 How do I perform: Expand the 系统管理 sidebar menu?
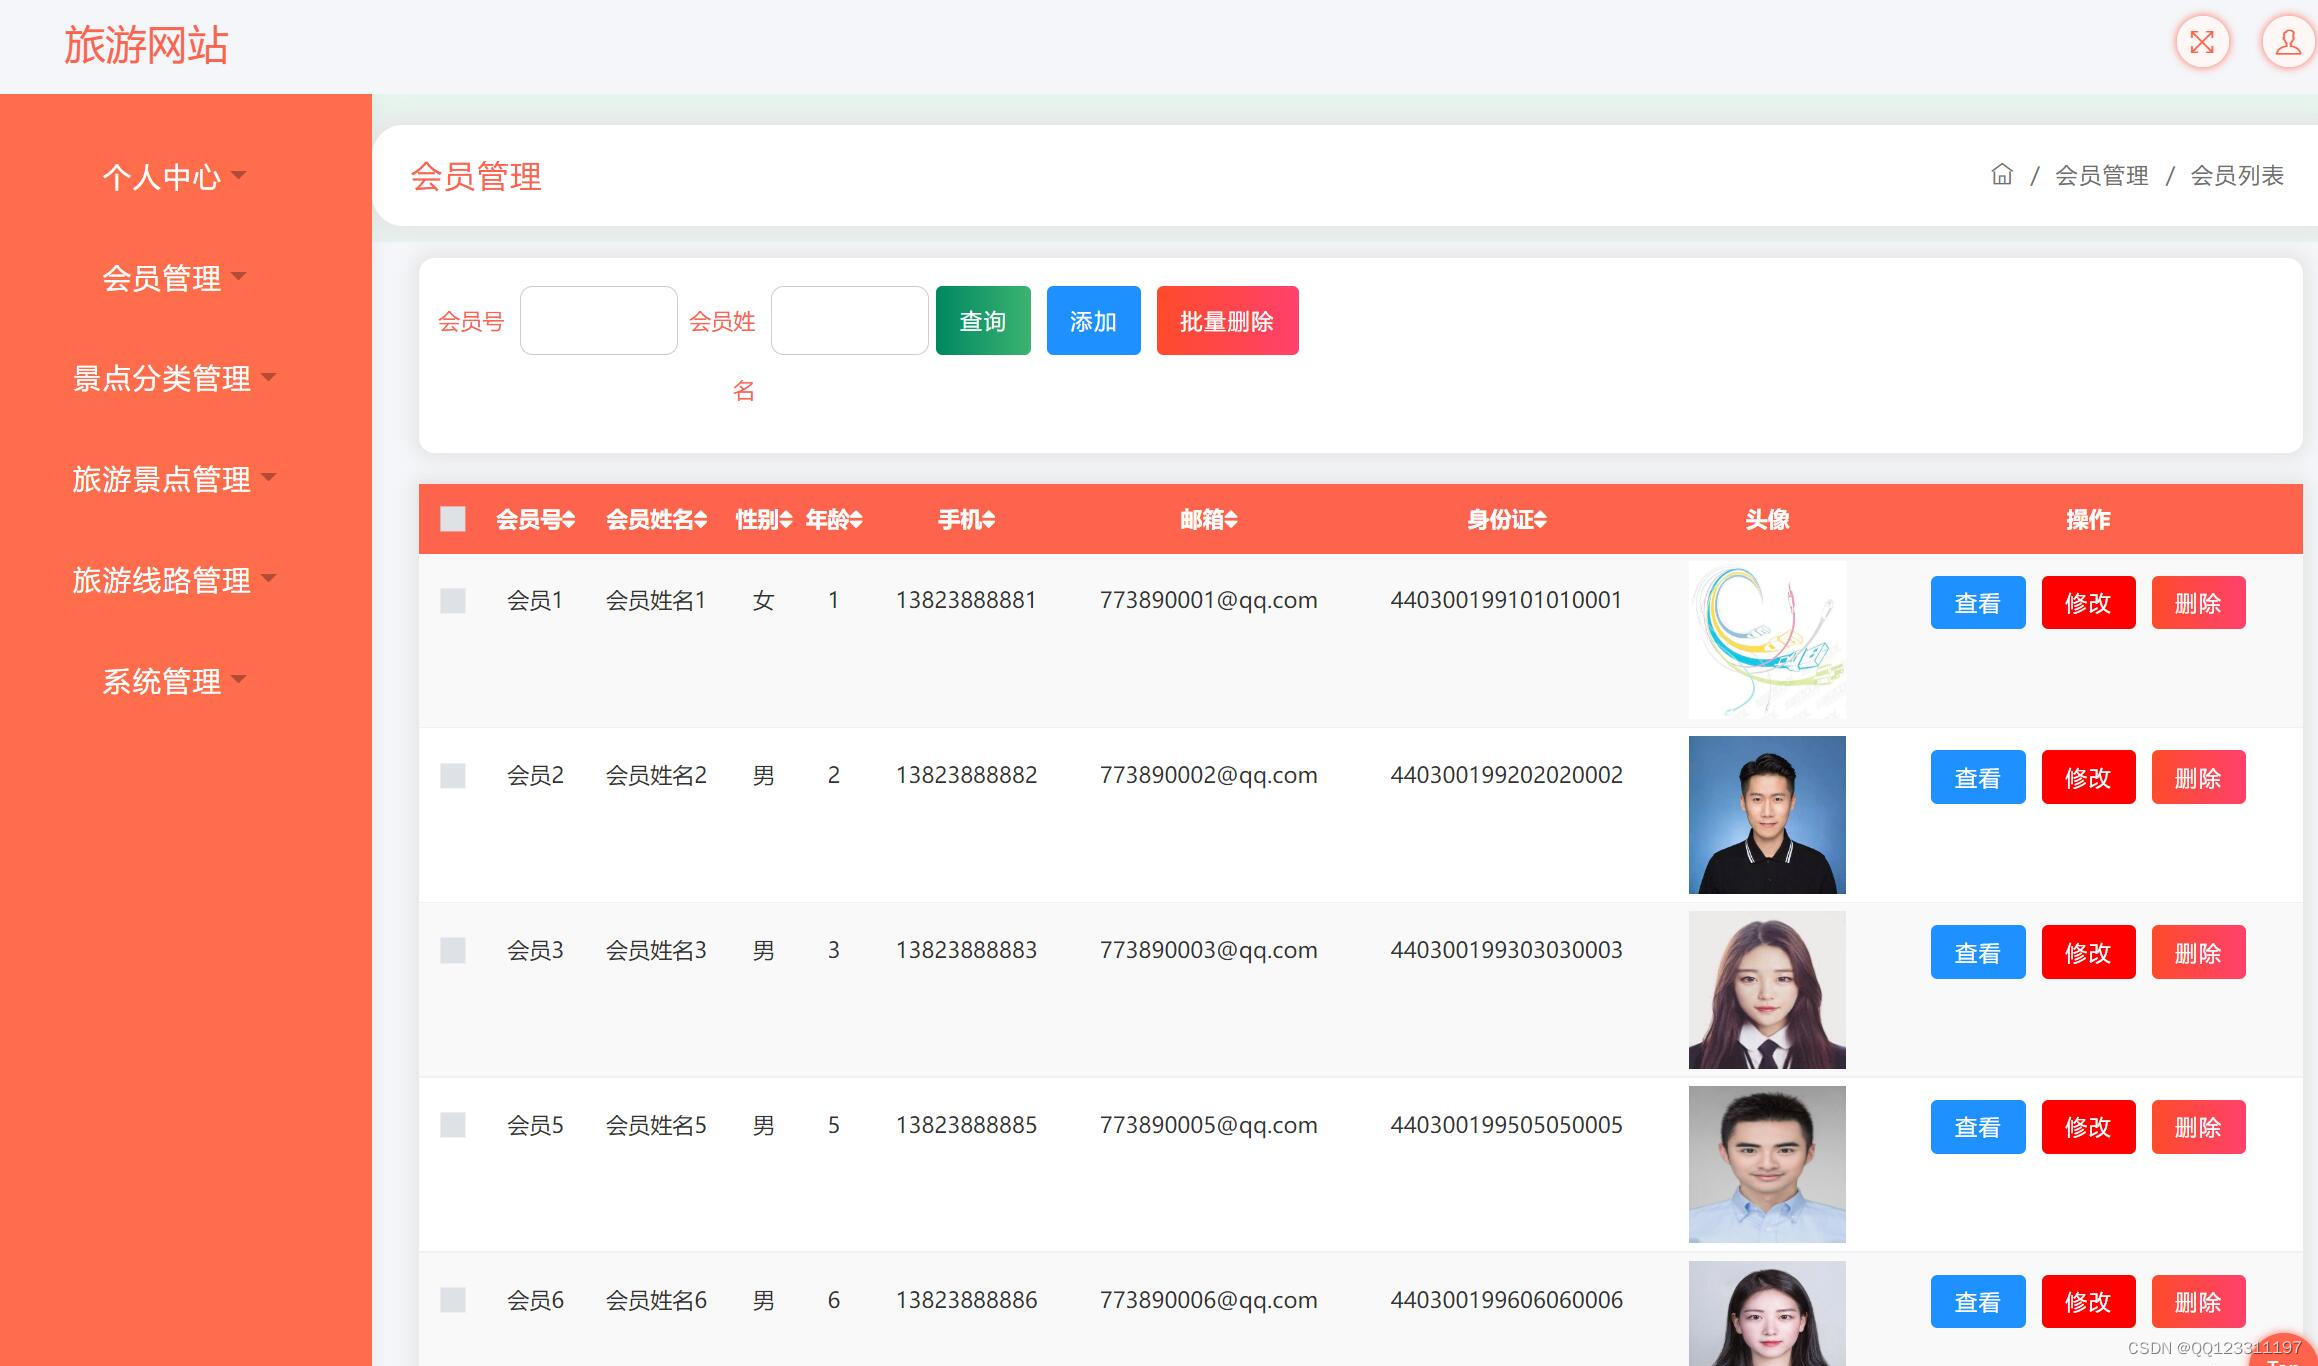(174, 682)
